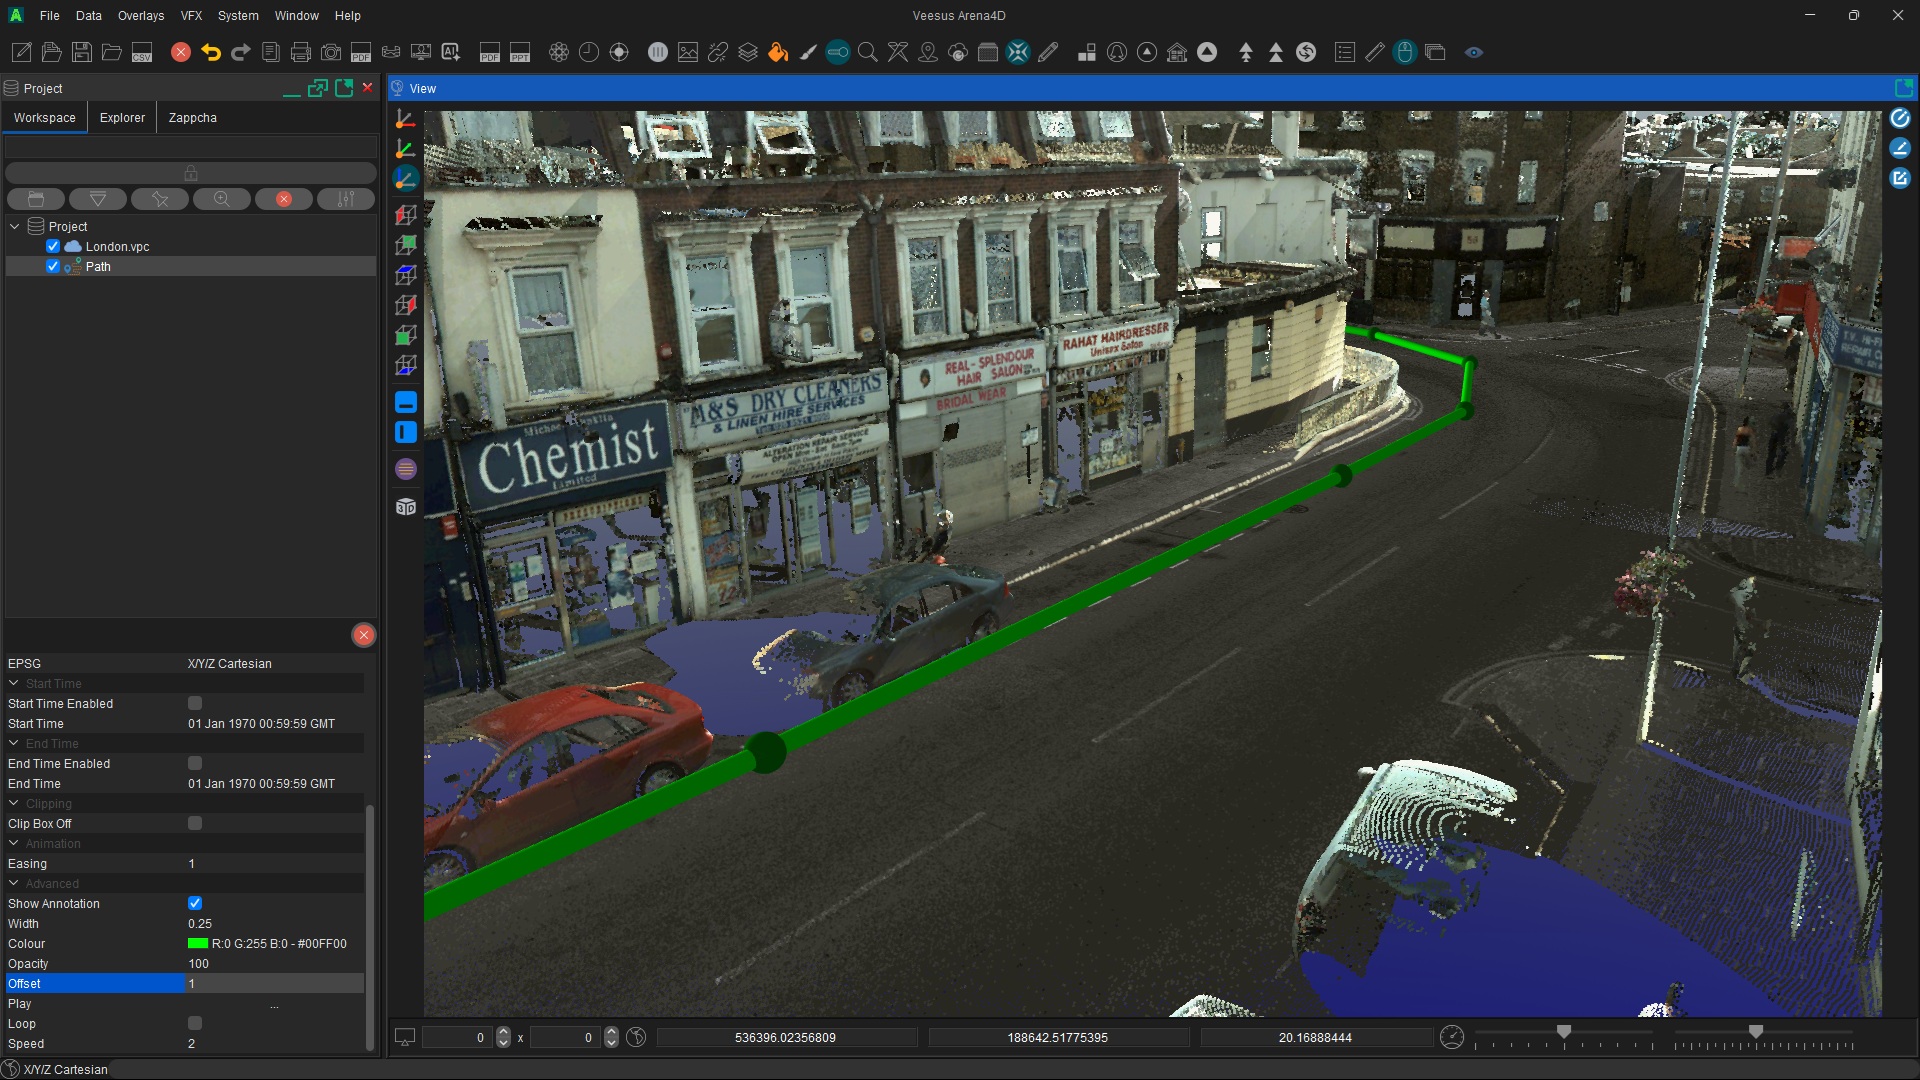Collapse the Animation section
This screenshot has width=1920, height=1080.
14,843
